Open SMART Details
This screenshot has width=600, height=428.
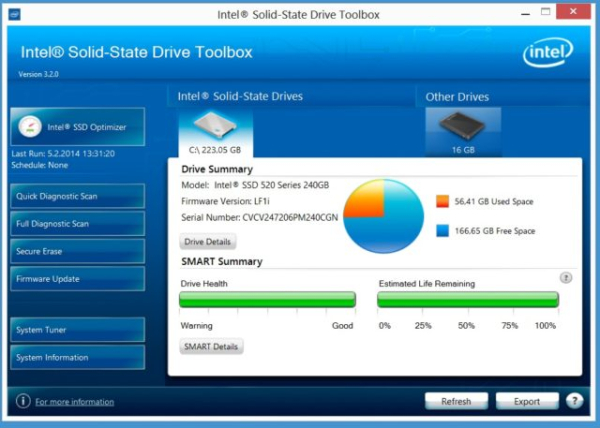(x=211, y=347)
